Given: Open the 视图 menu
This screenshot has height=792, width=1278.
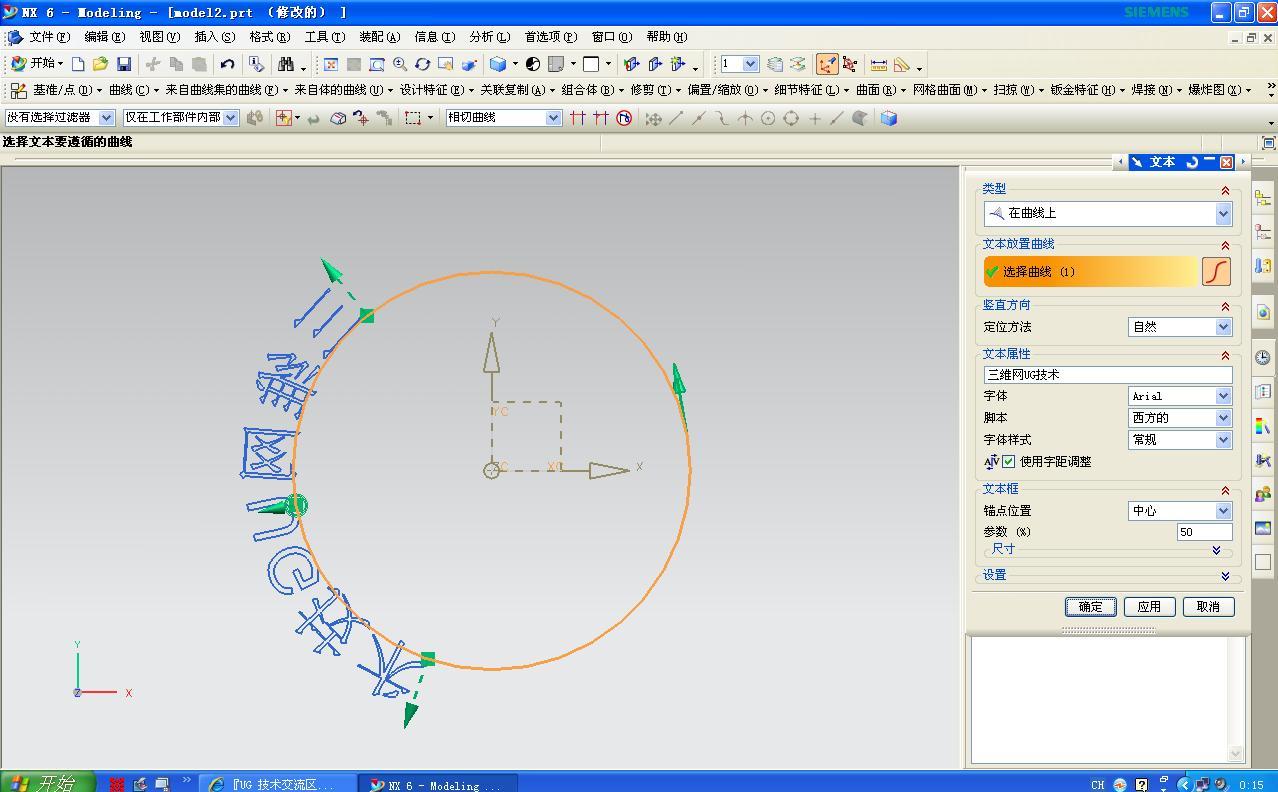Looking at the screenshot, I should click(159, 37).
